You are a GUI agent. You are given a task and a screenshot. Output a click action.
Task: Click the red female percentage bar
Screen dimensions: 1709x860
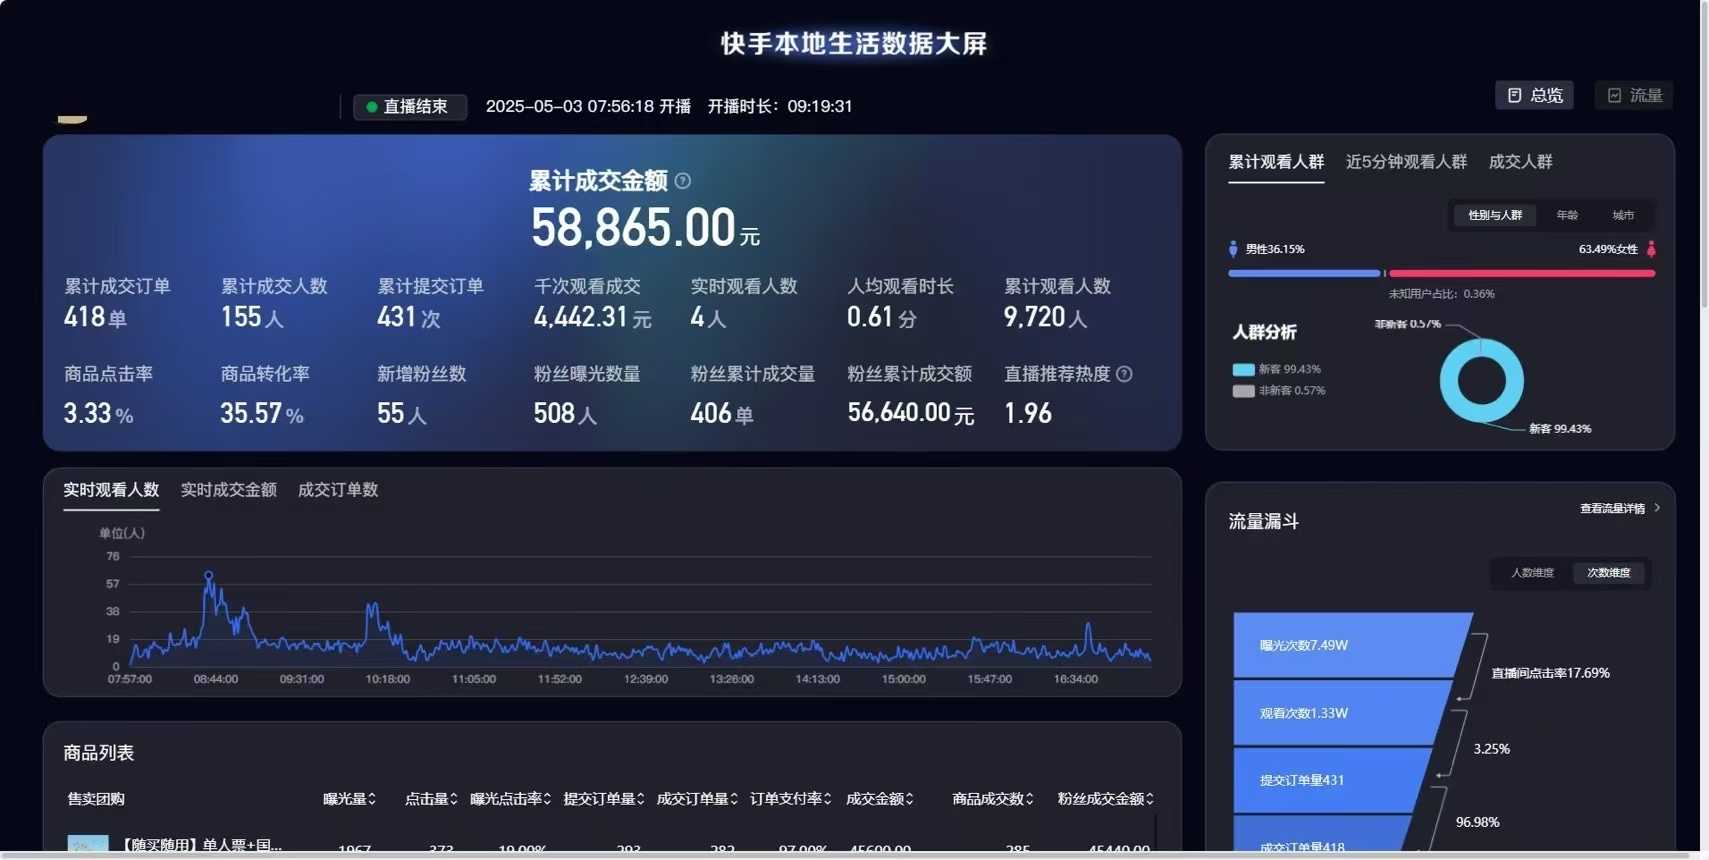tap(1522, 273)
